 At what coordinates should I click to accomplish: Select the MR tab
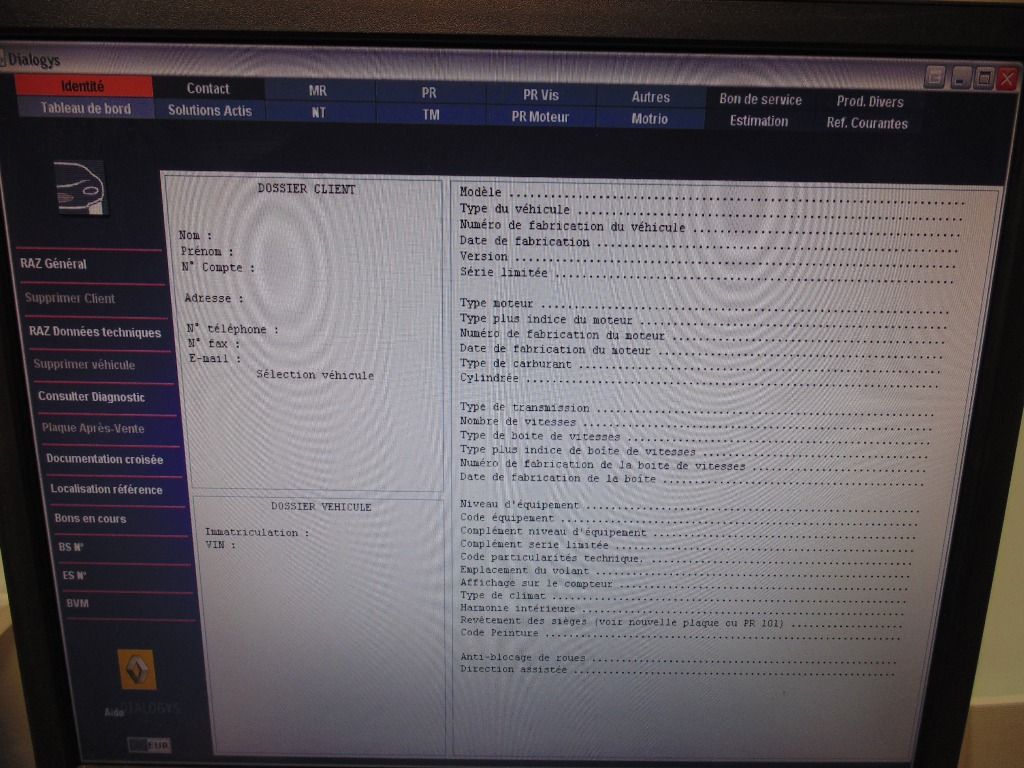pyautogui.click(x=318, y=91)
